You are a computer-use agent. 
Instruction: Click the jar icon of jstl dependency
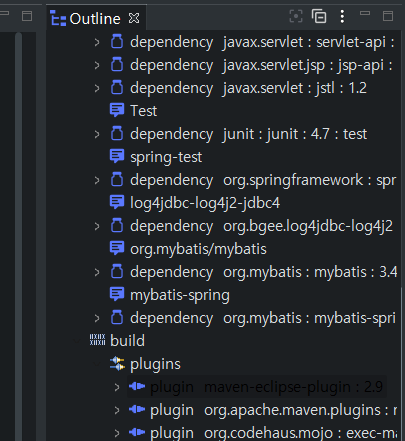(x=117, y=88)
